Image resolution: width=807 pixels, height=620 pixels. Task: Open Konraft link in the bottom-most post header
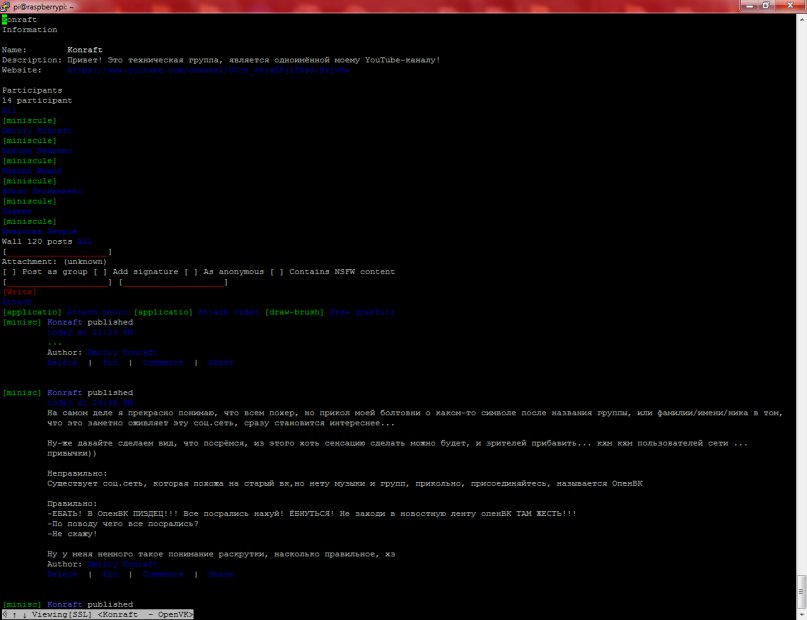[x=64, y=605]
